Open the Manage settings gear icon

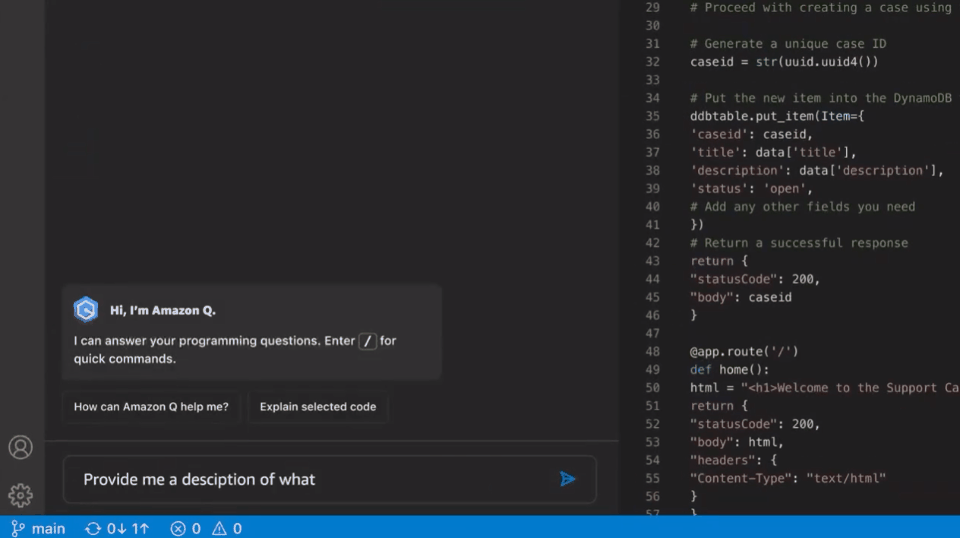click(x=20, y=495)
